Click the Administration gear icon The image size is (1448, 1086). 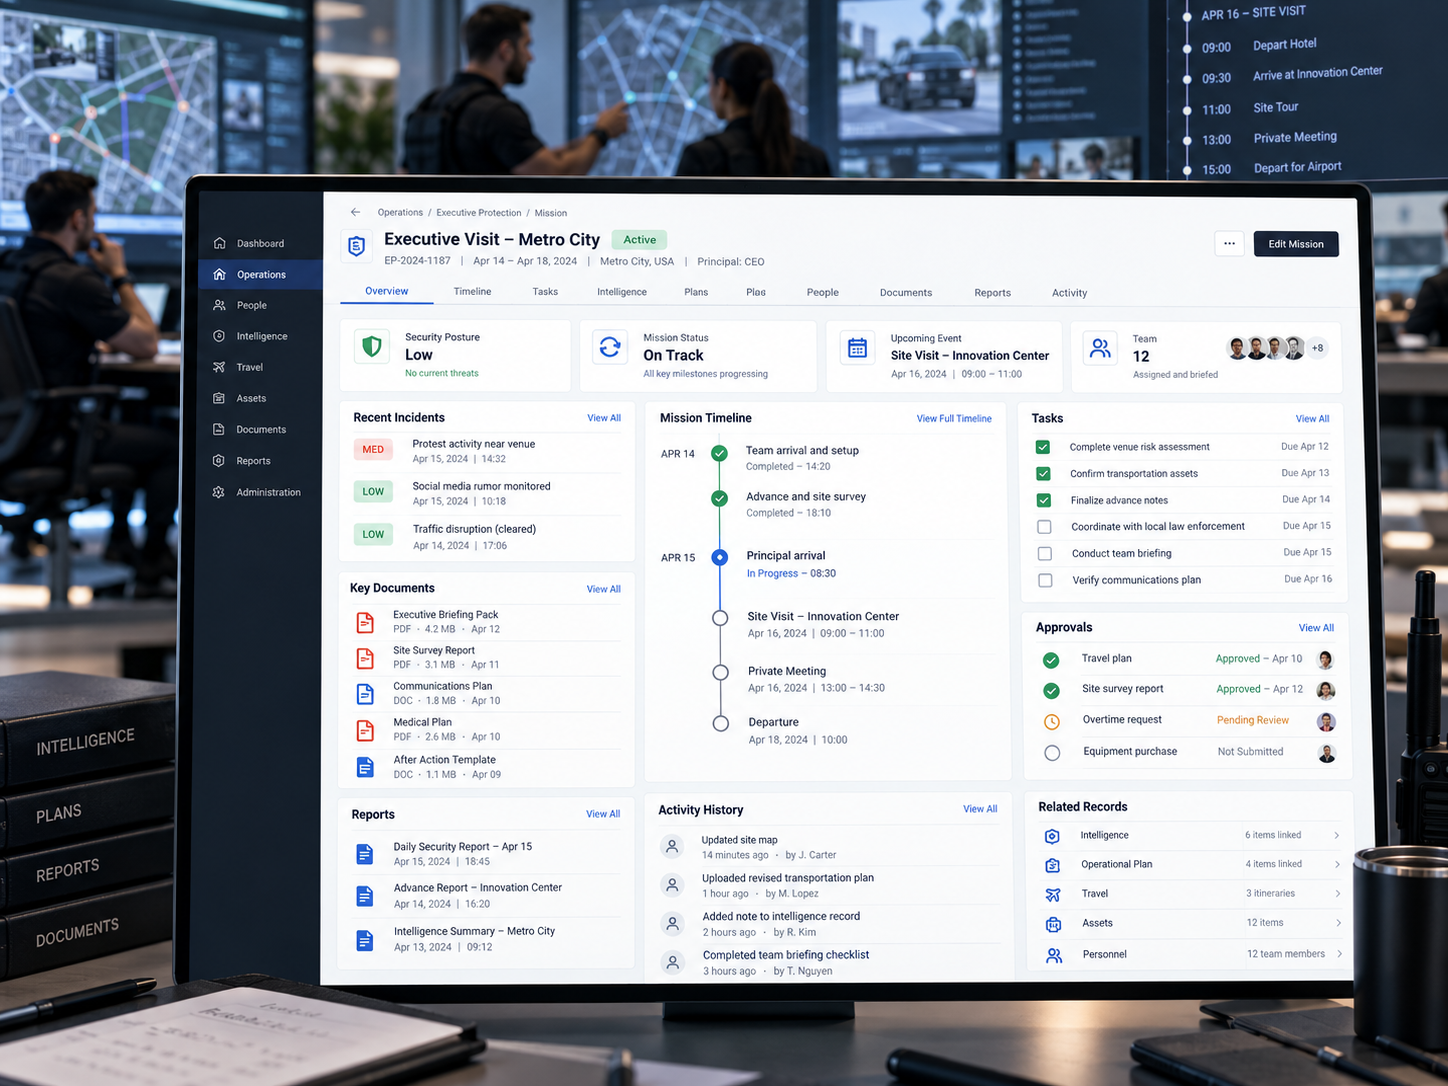(220, 492)
